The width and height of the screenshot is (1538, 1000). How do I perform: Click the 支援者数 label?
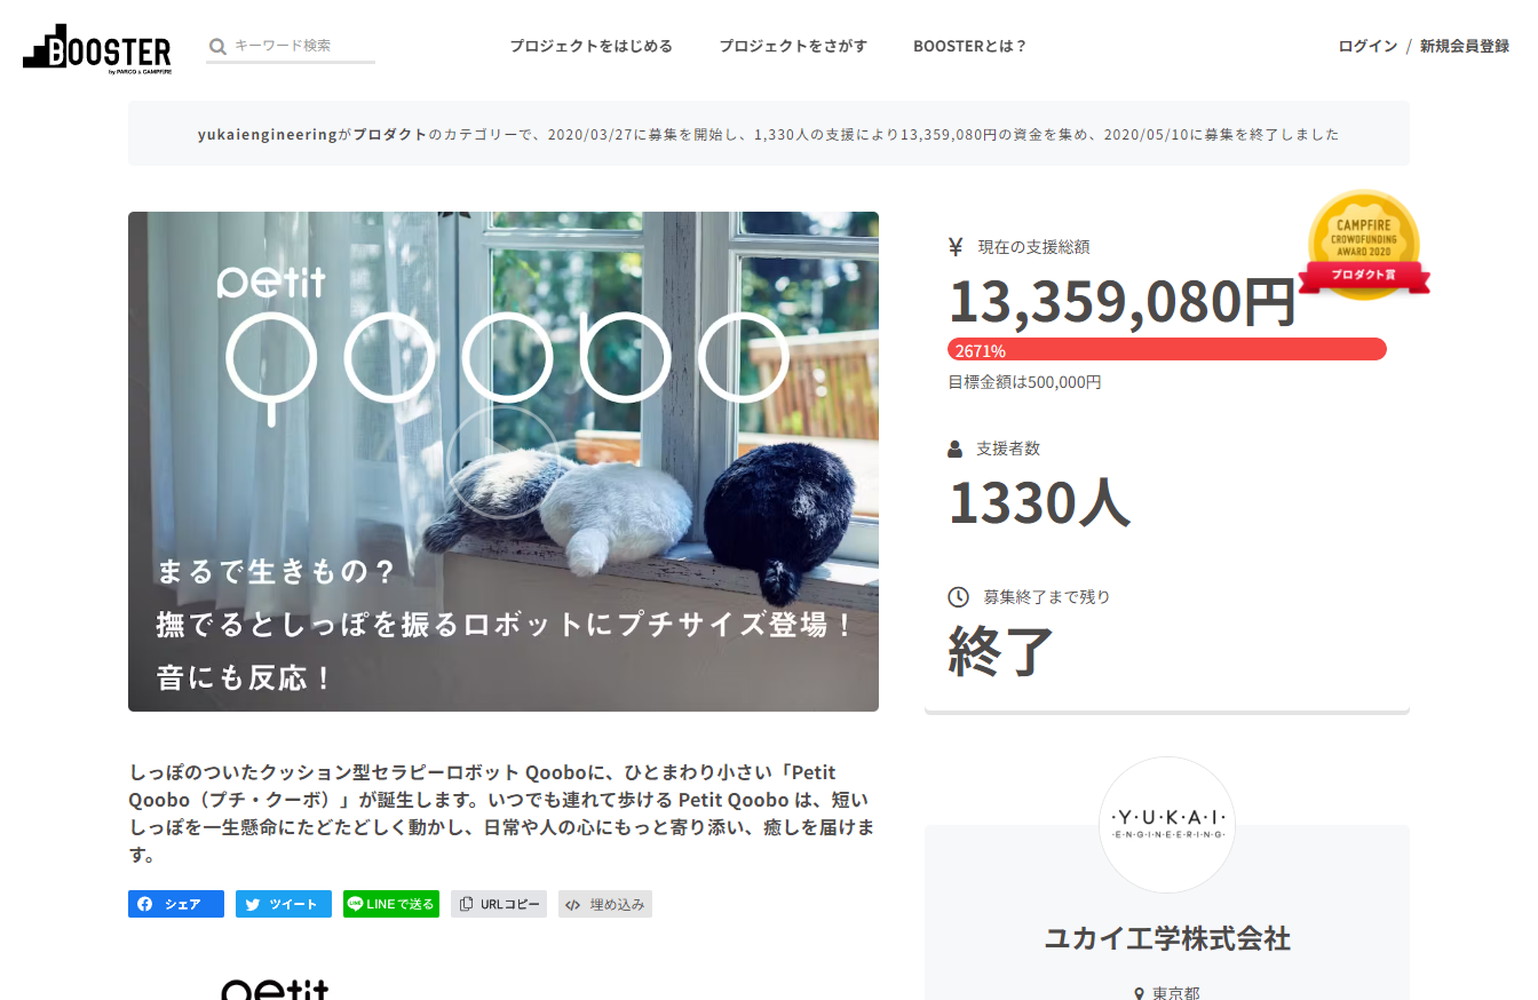pyautogui.click(x=1008, y=449)
